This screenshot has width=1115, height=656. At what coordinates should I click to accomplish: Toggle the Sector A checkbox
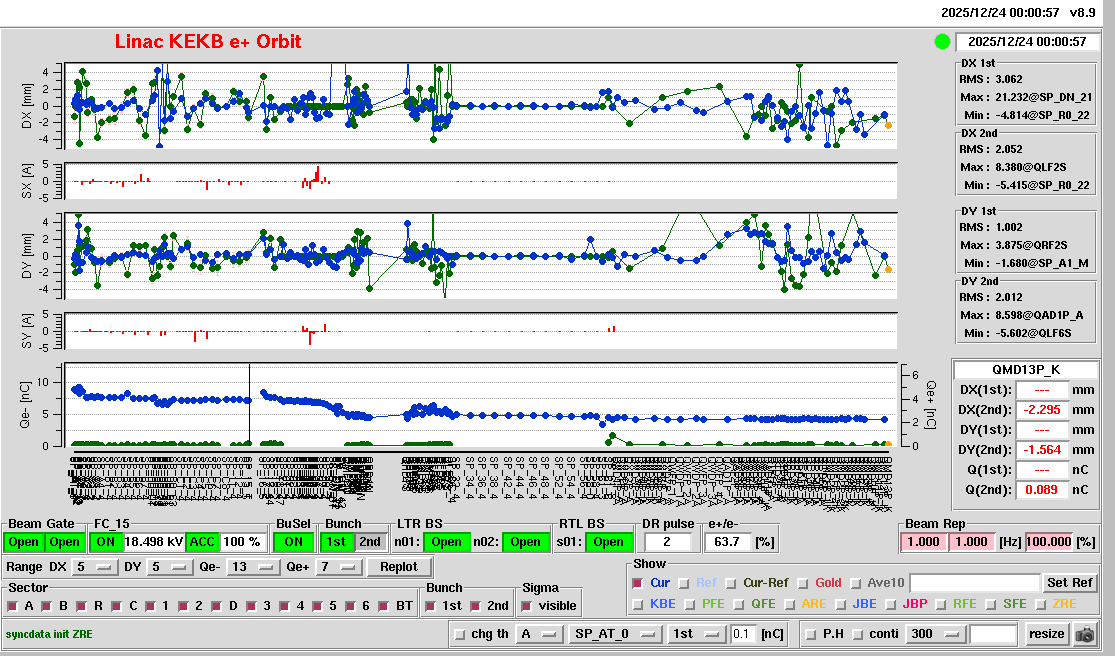[14, 606]
